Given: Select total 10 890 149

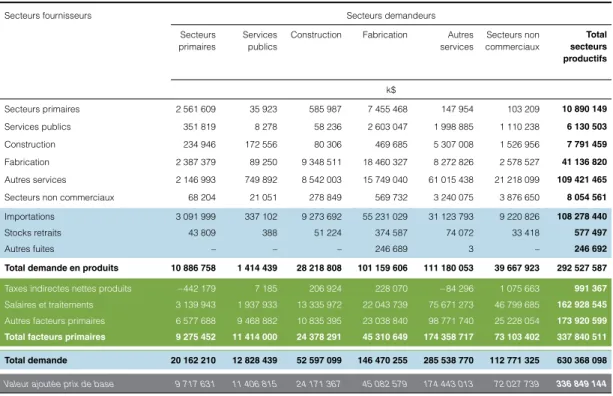Looking at the screenshot, I should coord(584,109).
